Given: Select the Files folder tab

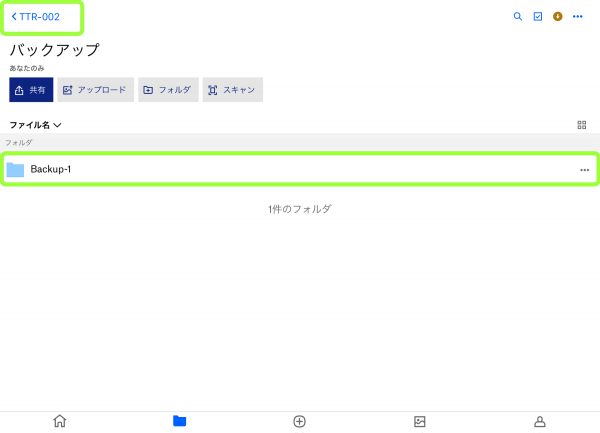Looking at the screenshot, I should click(x=179, y=421).
